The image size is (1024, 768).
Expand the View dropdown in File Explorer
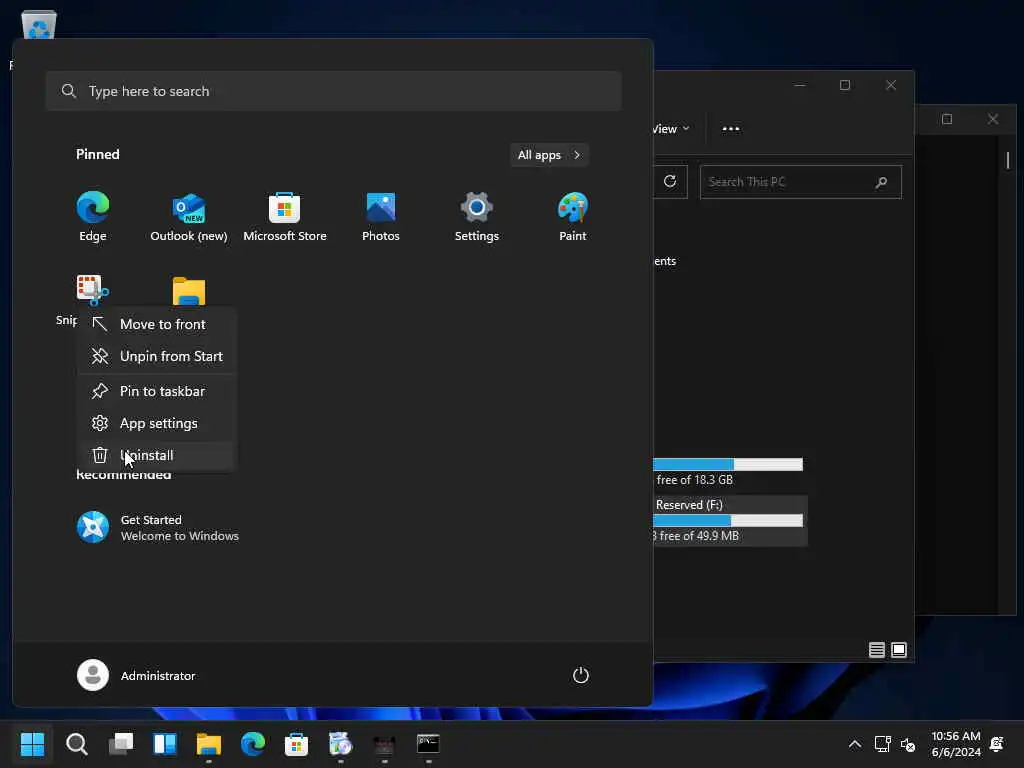(671, 129)
